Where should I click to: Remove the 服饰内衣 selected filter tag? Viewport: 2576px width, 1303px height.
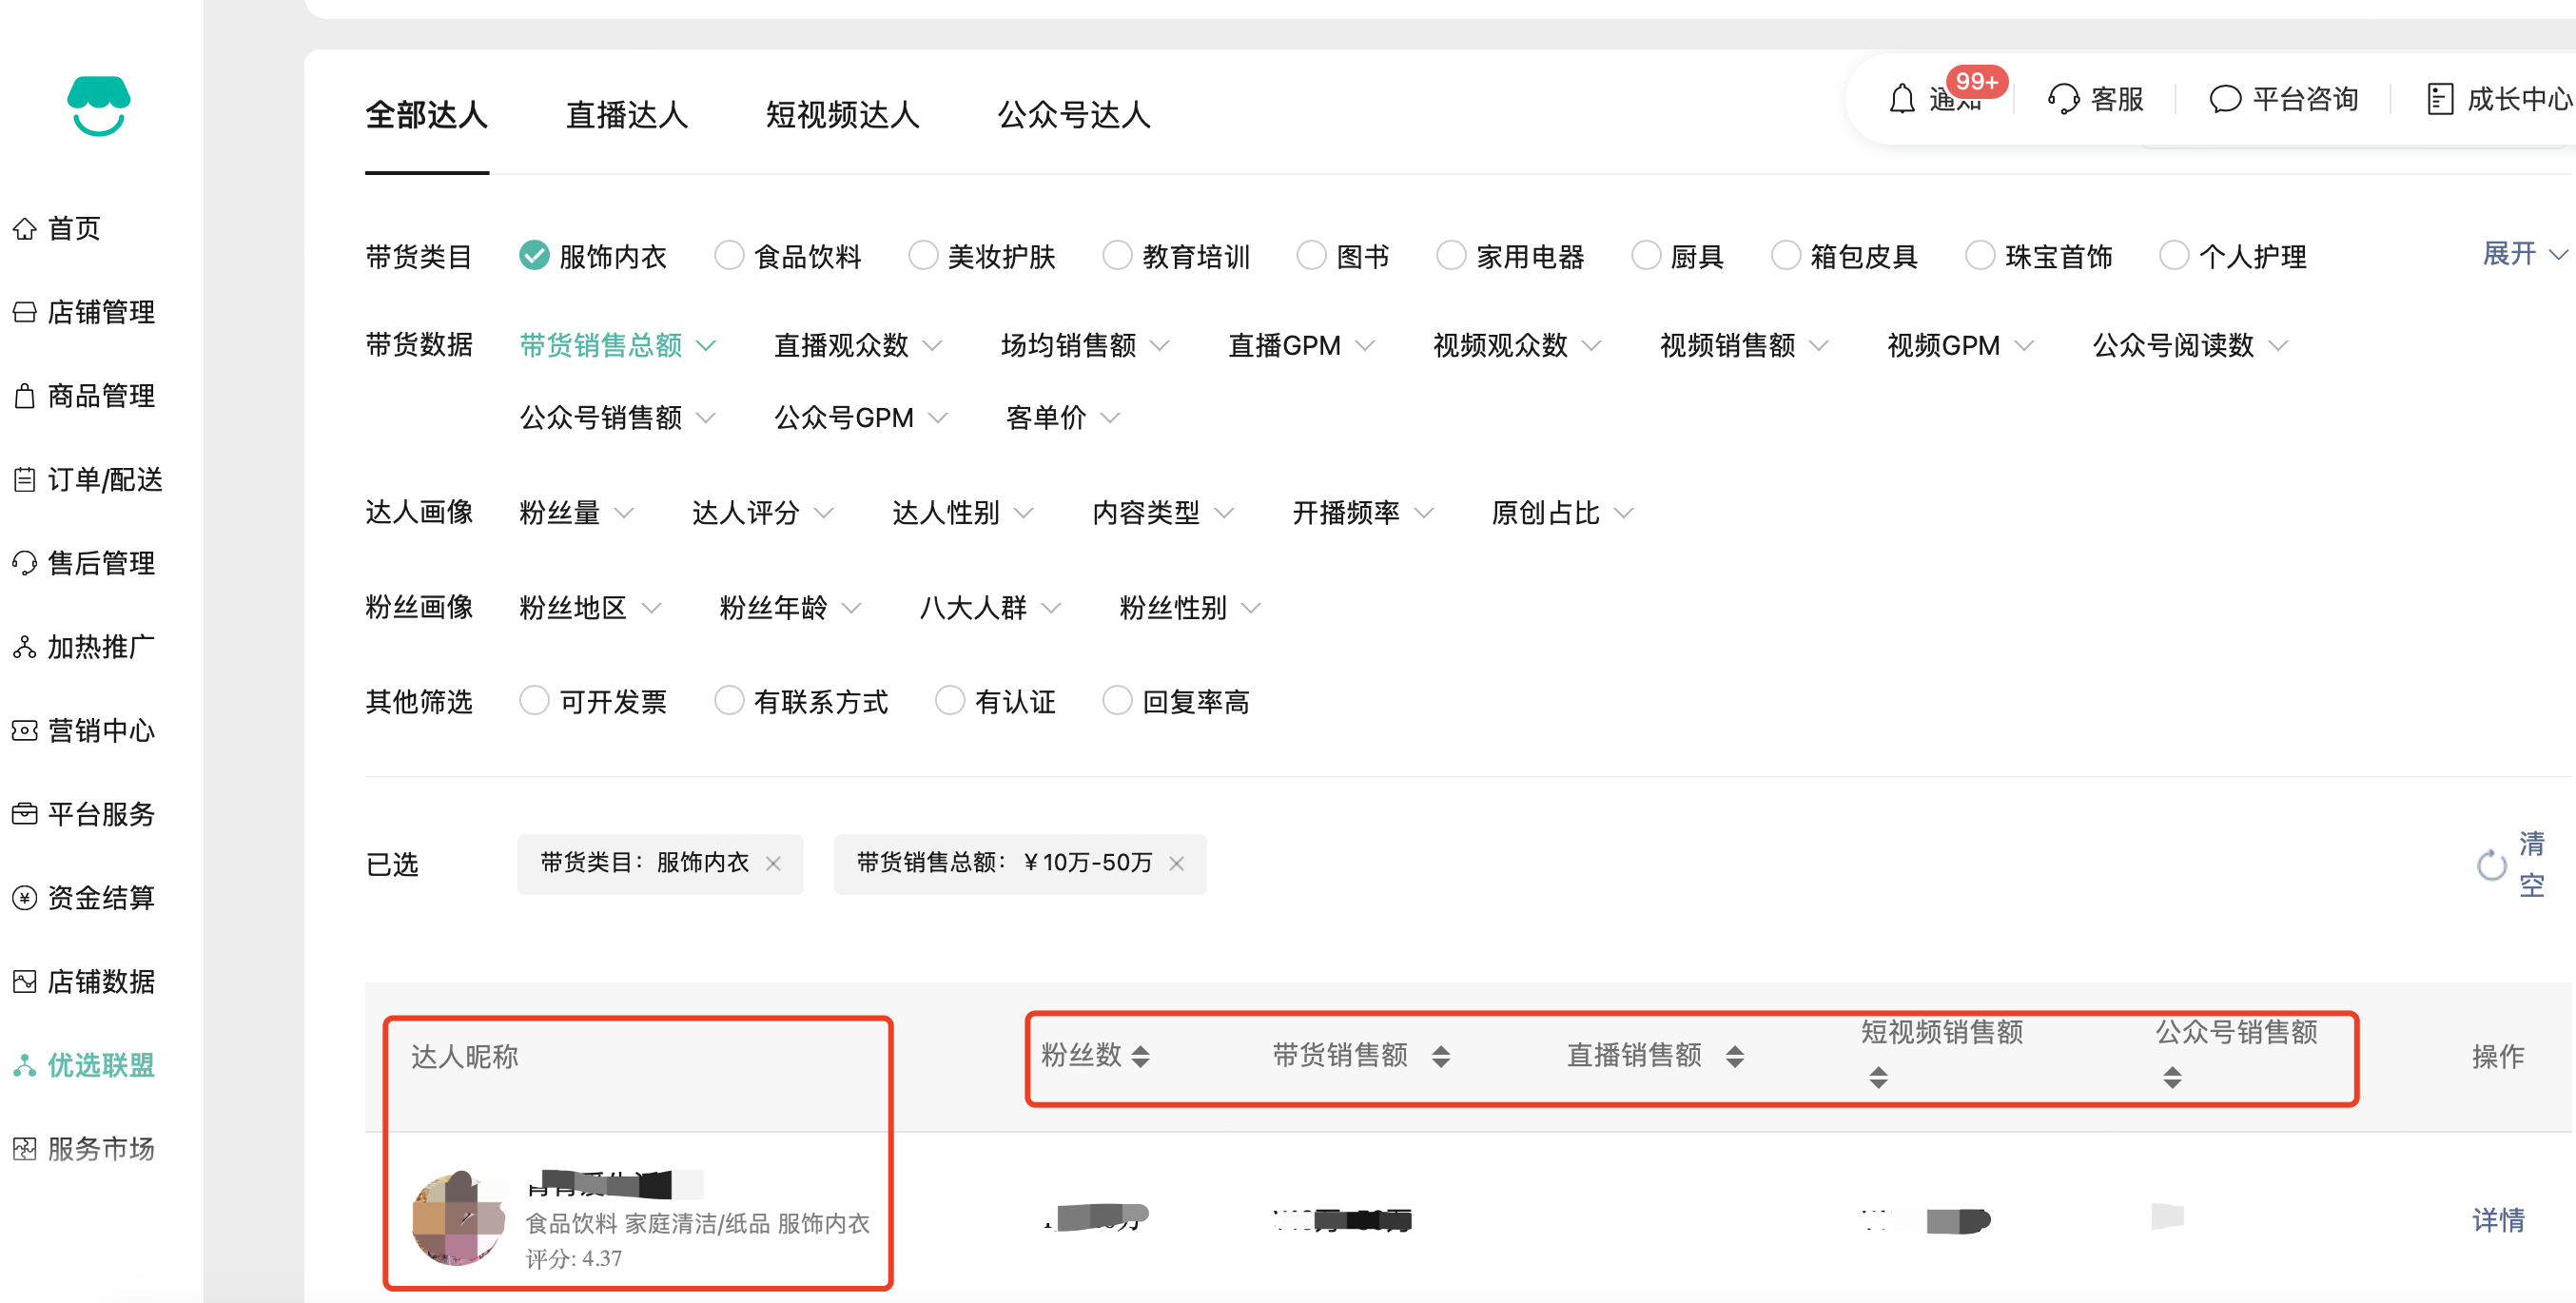tap(773, 863)
